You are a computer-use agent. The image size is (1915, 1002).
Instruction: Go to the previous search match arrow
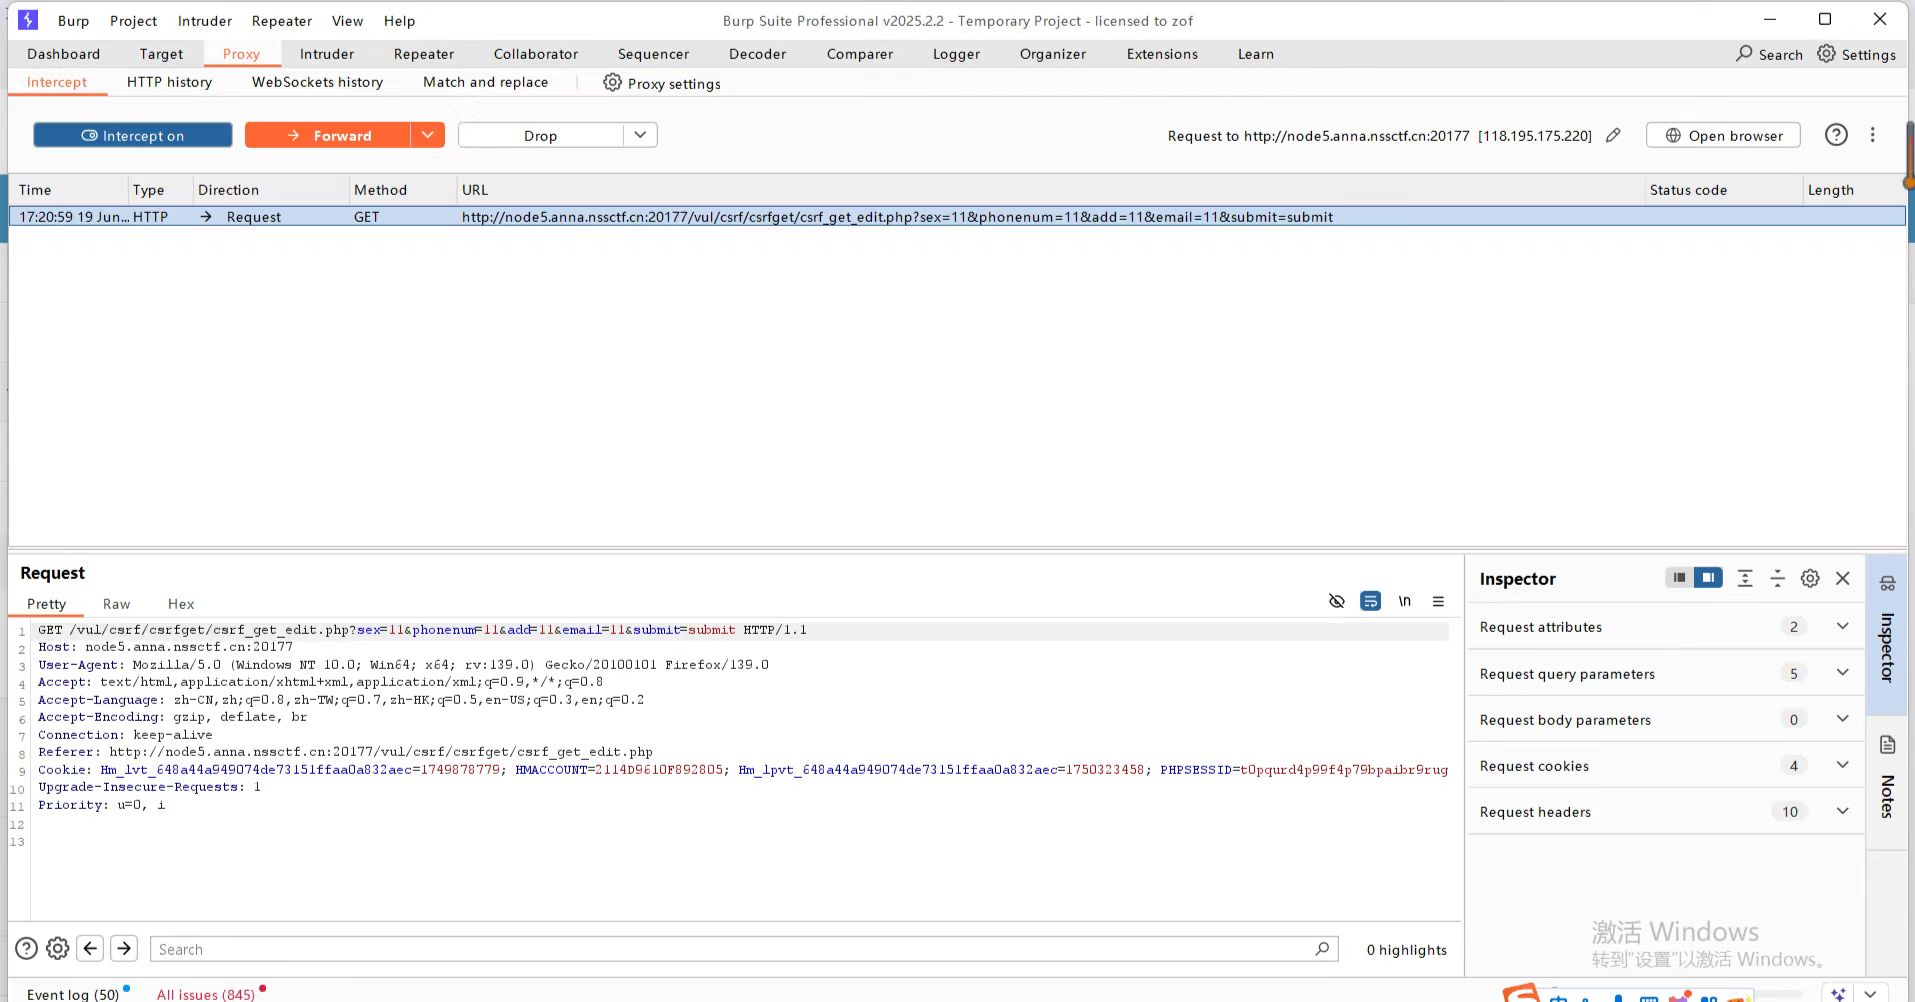coord(90,948)
